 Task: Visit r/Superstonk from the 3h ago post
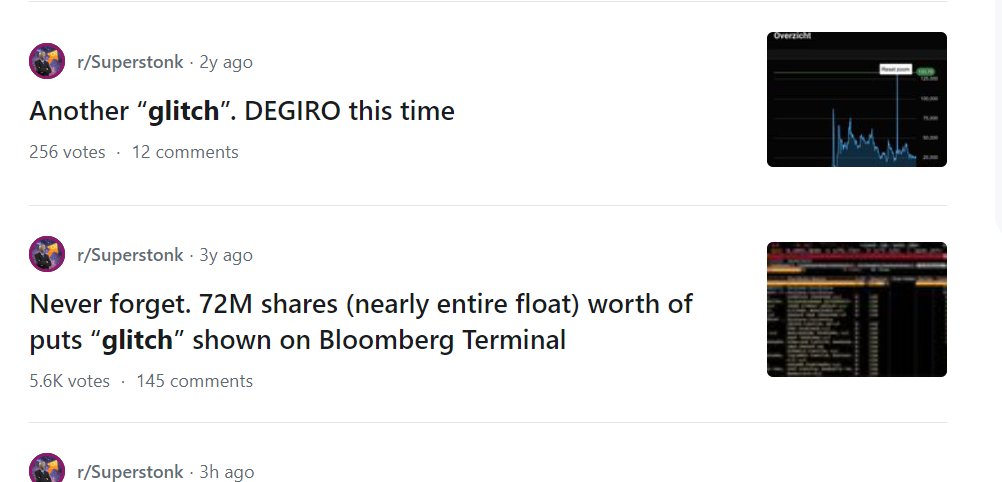(x=130, y=472)
